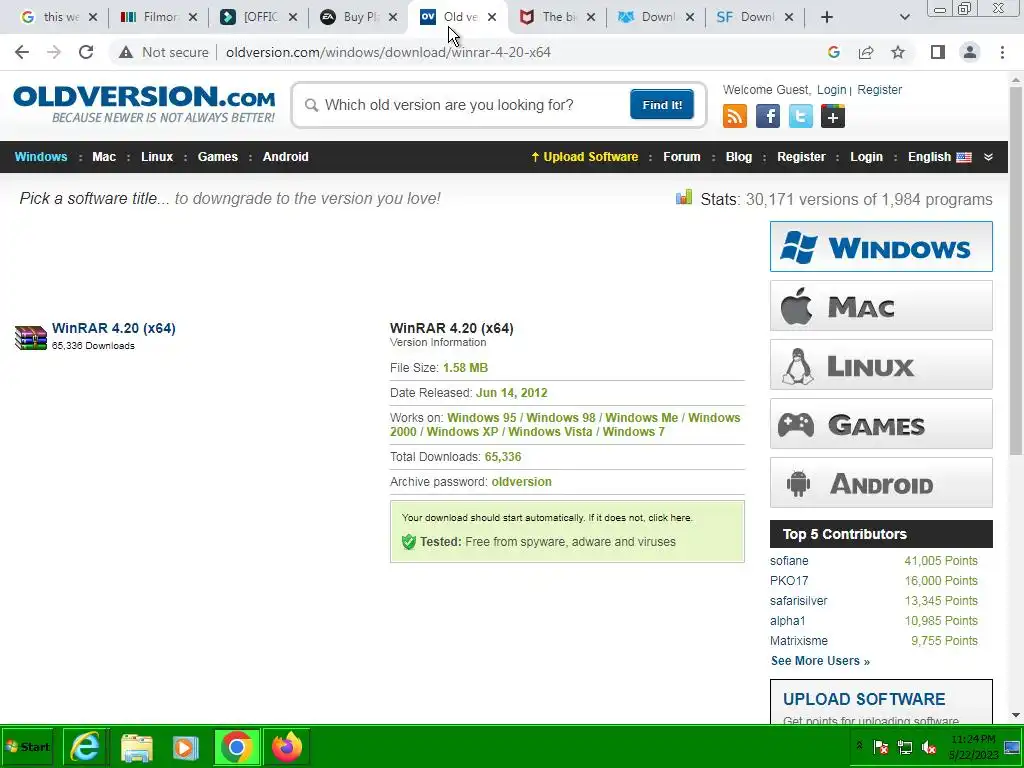The image size is (1024, 768).
Task: Open the Twitter icon
Action: [801, 116]
